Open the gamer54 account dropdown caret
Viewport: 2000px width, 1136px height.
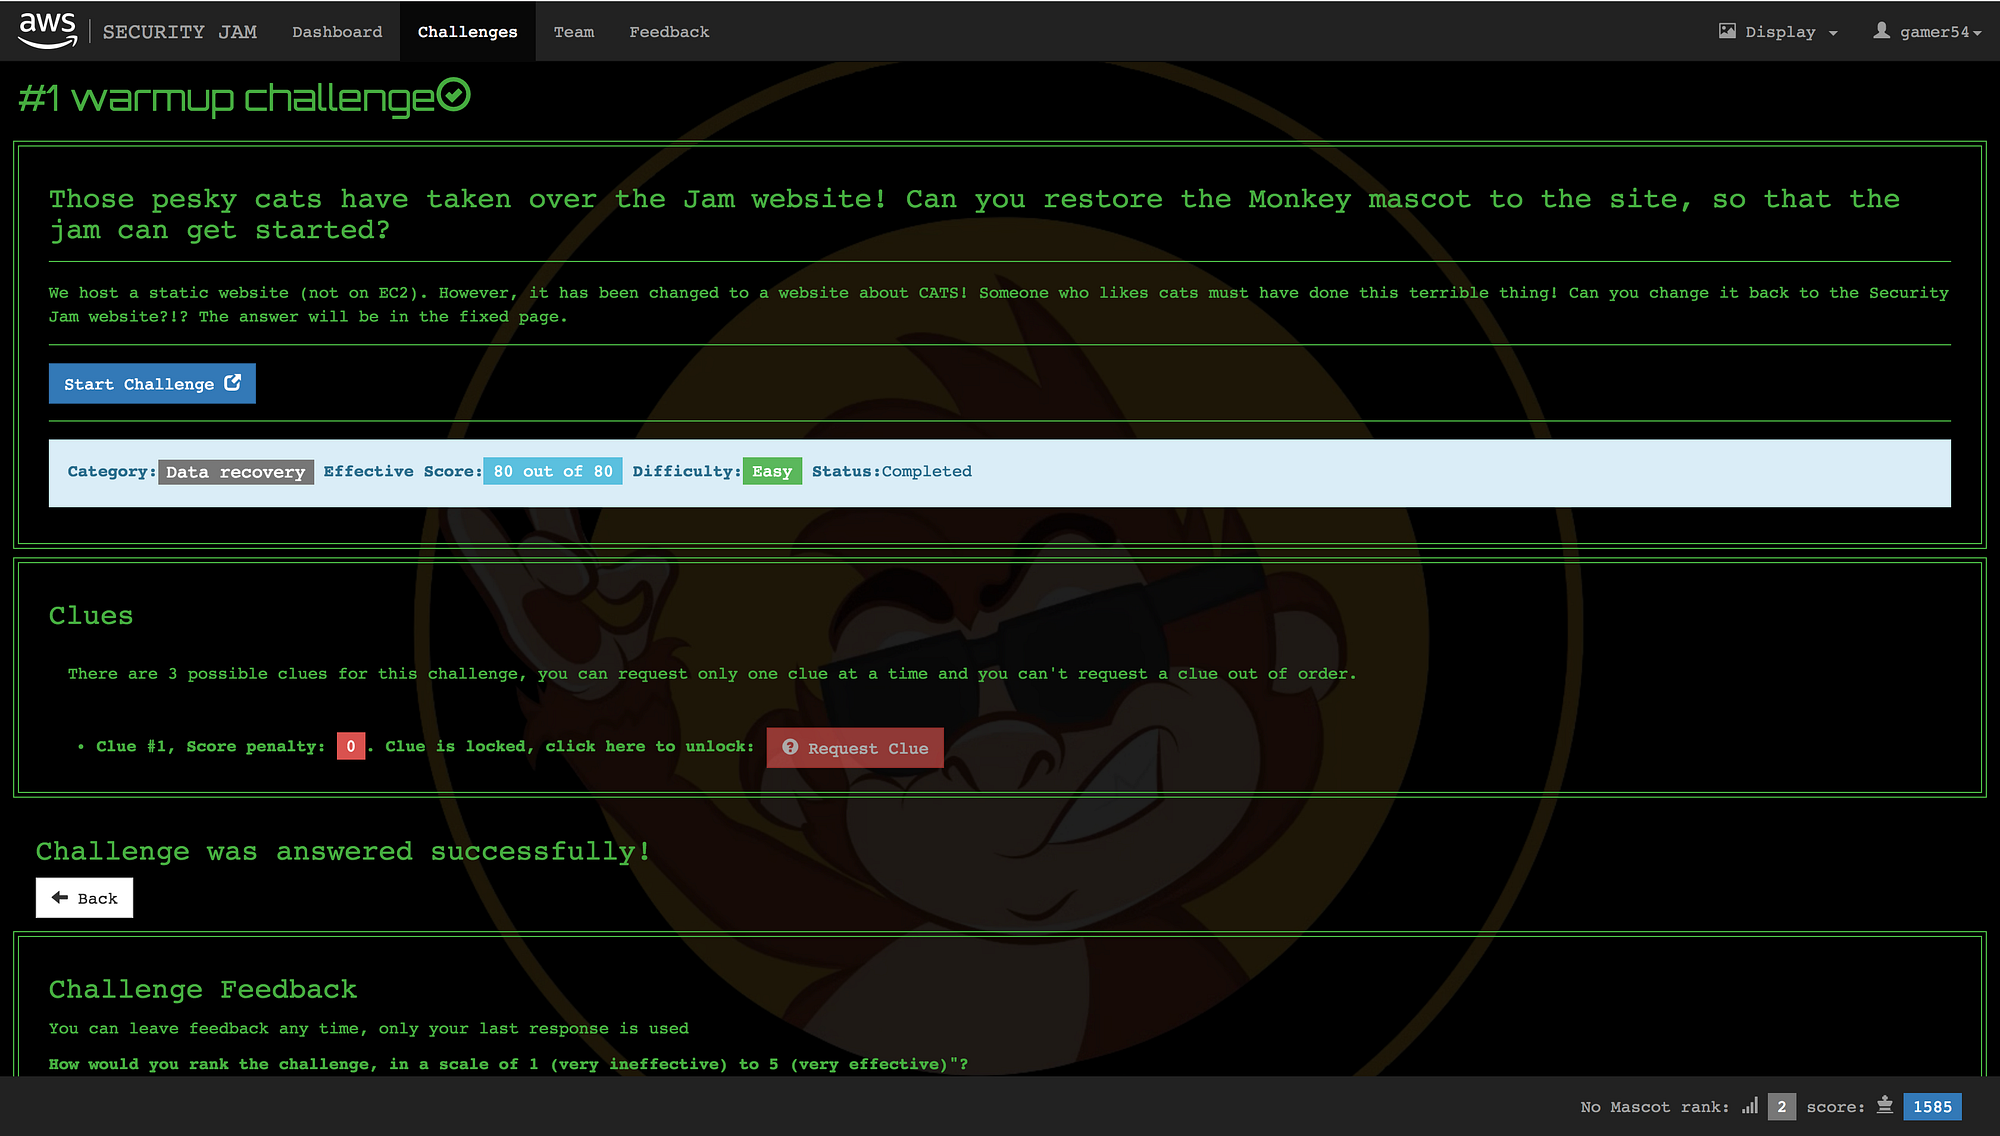coord(1977,33)
